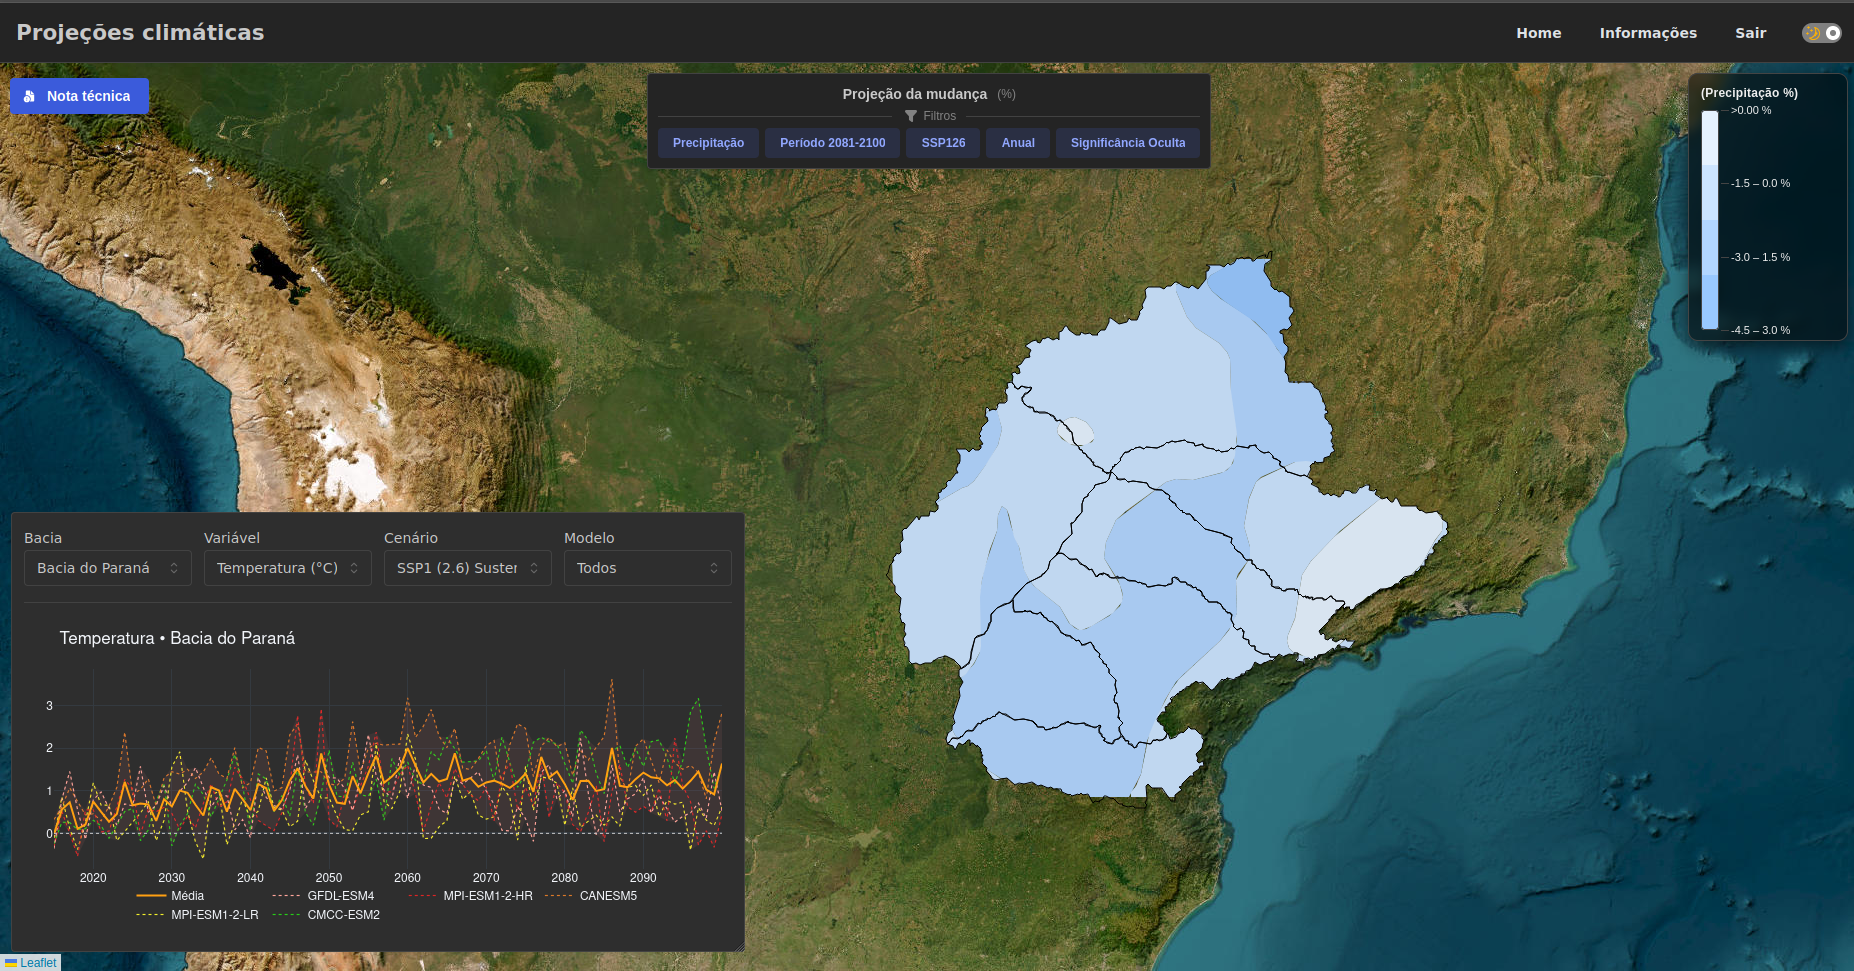Click the Significância Oculta button
1854x971 pixels.
(1127, 143)
